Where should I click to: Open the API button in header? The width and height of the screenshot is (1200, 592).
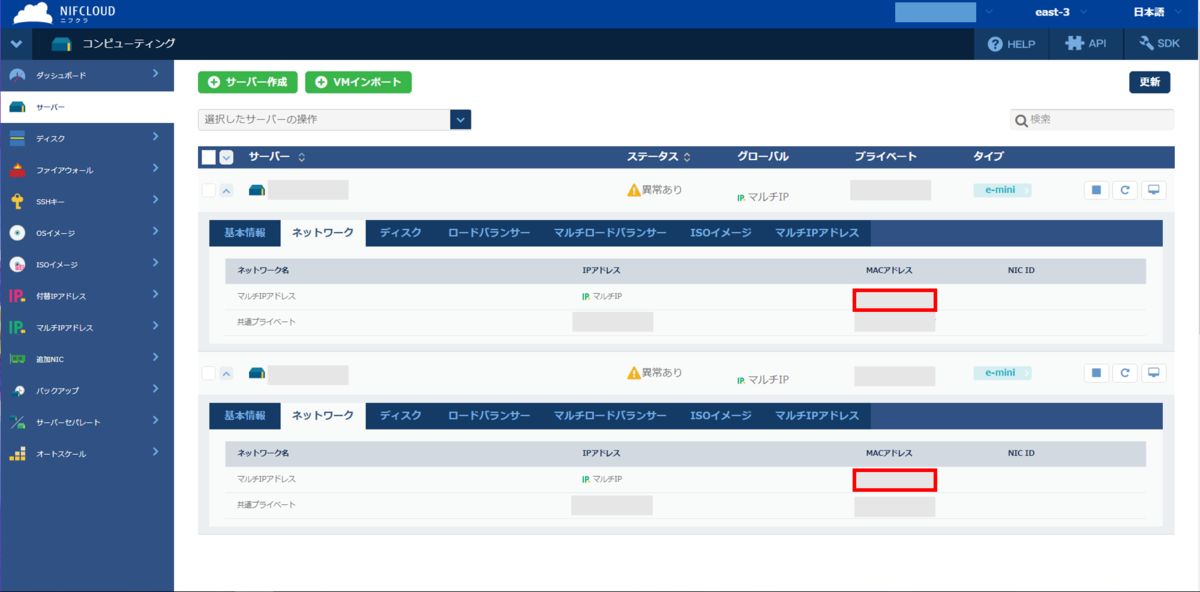(1086, 44)
